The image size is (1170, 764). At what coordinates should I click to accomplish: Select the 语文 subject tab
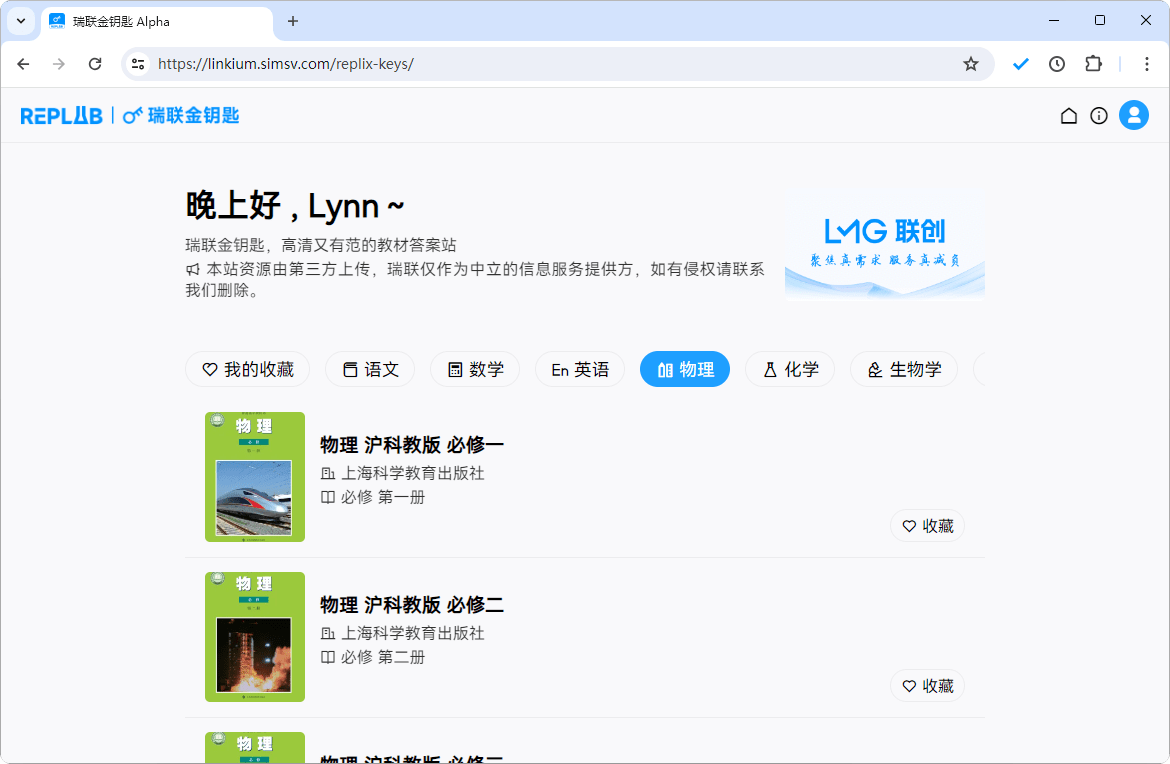tap(370, 369)
